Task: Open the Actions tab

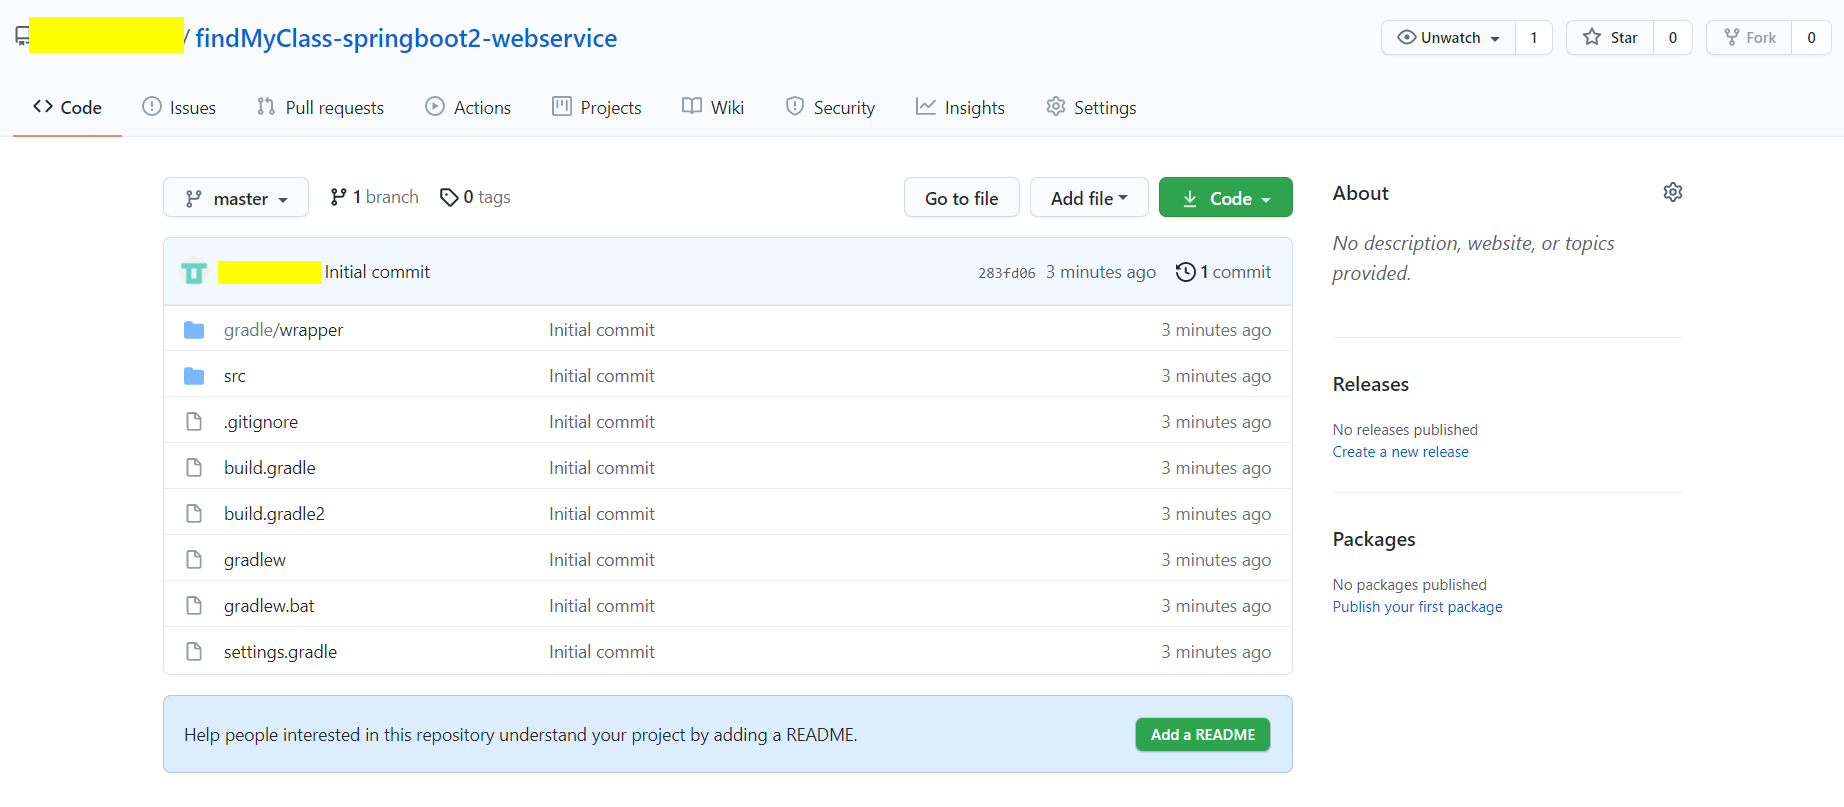Action: point(468,107)
